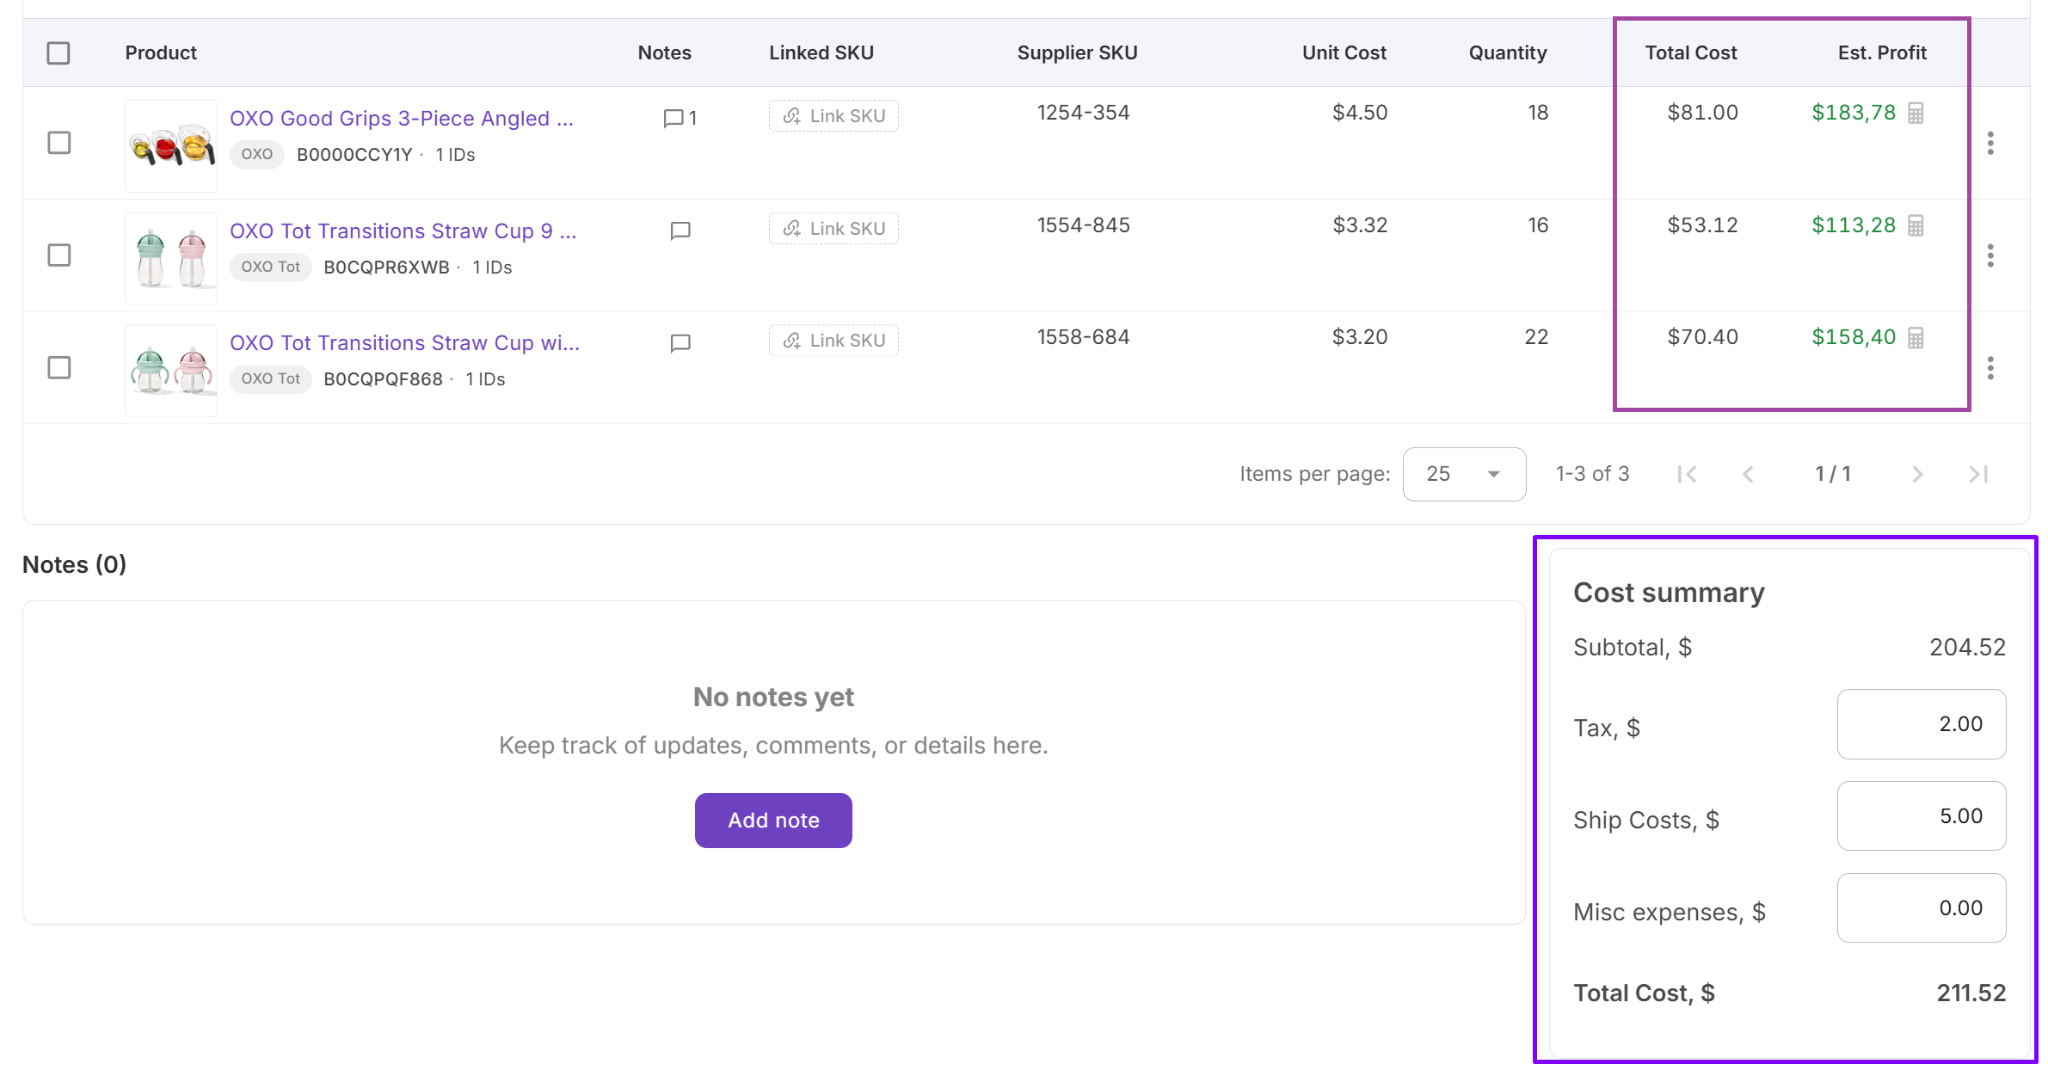Image resolution: width=2048 pixels, height=1072 pixels.
Task: Click the Linked SKU column header
Action: point(821,53)
